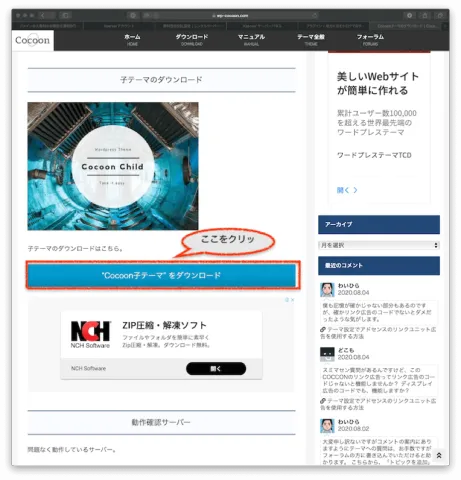
Task: Switch to the Xserver アカウント tab
Action: pos(119,26)
